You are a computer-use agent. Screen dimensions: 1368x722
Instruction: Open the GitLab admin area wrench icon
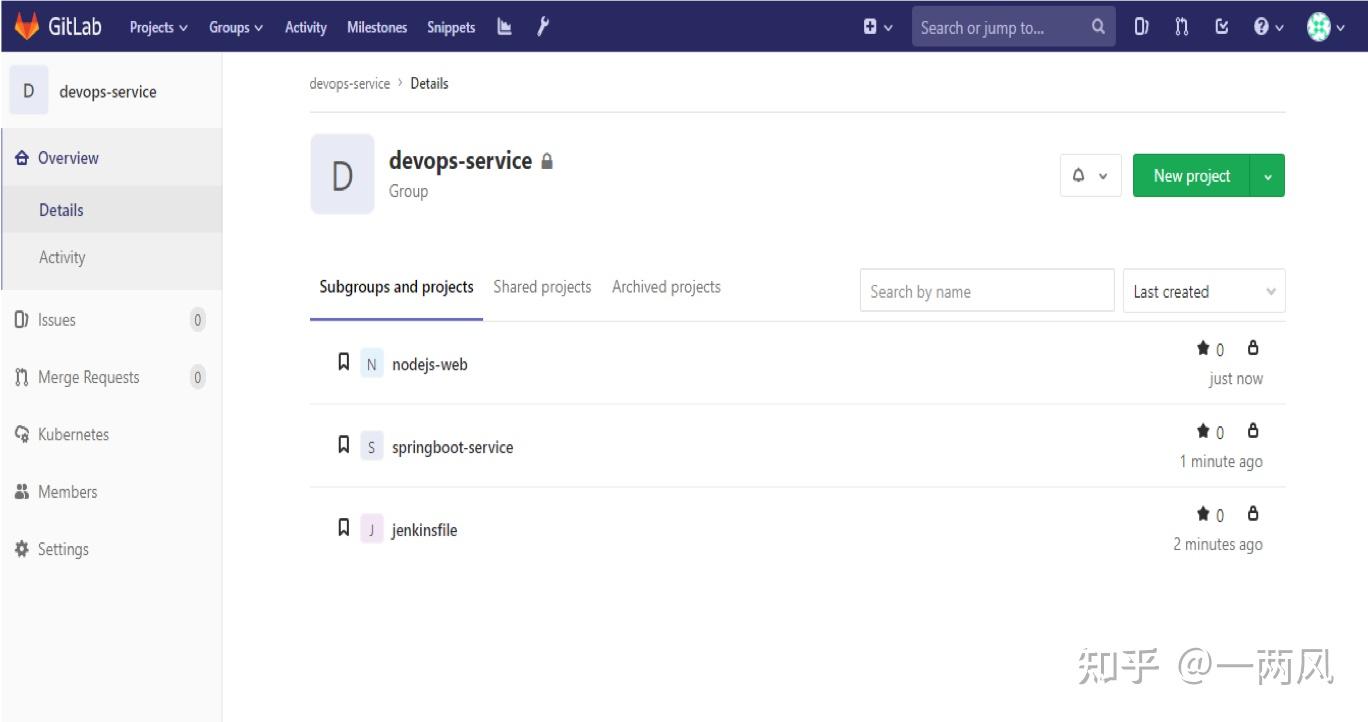click(541, 27)
